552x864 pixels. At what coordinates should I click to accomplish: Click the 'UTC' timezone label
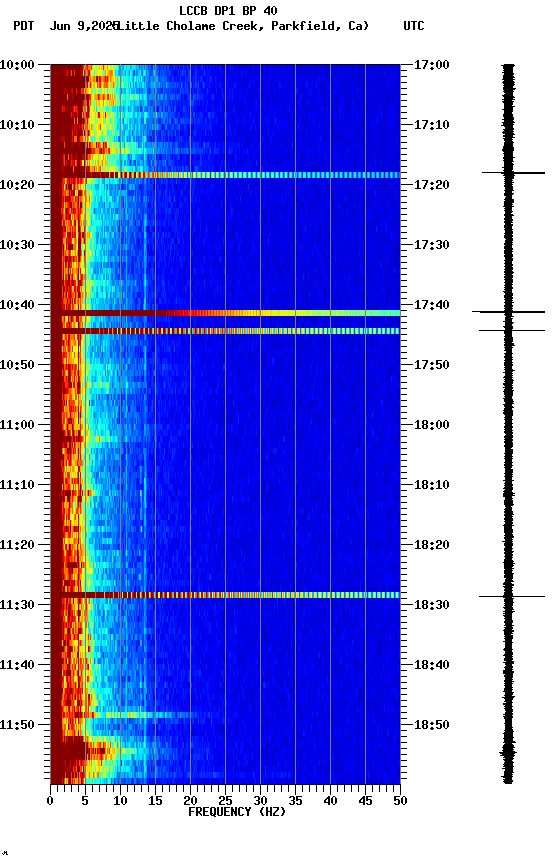click(414, 26)
